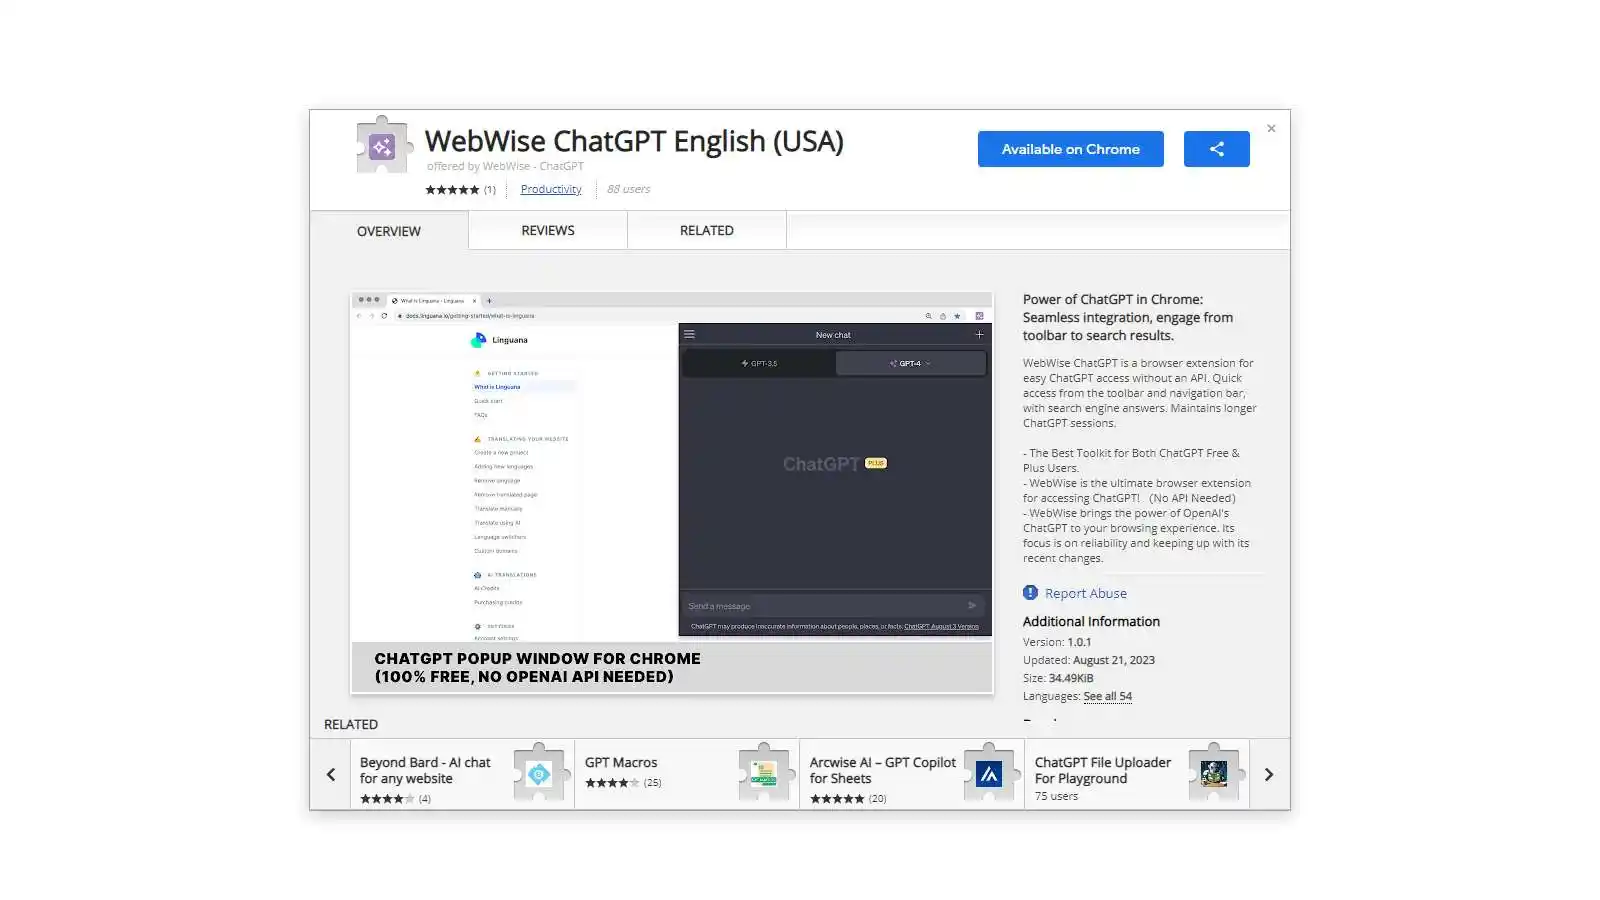The width and height of the screenshot is (1600, 900).
Task: Open the Beyond Bard AI chat extension card
Action: tap(462, 774)
